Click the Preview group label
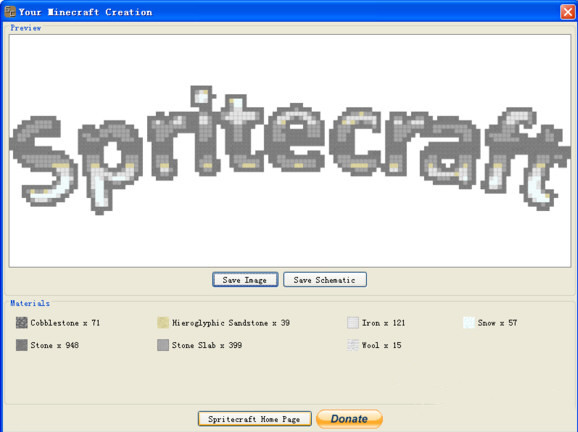Image resolution: width=578 pixels, height=432 pixels. [25, 28]
